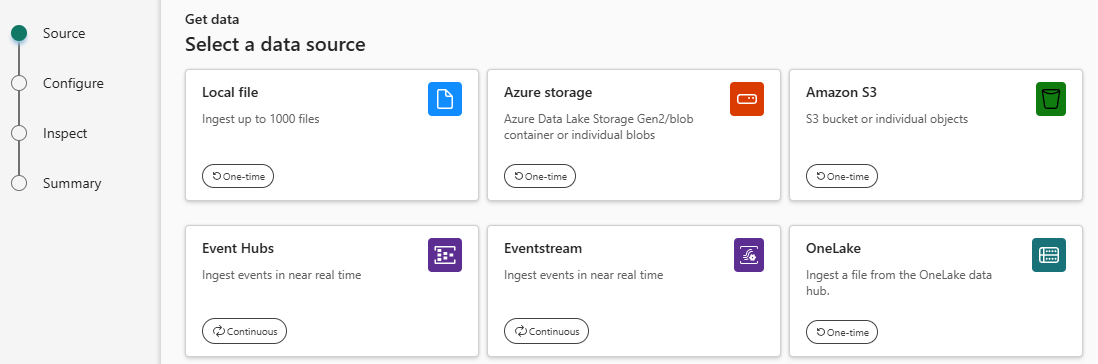Select the Summary step circle

click(19, 183)
